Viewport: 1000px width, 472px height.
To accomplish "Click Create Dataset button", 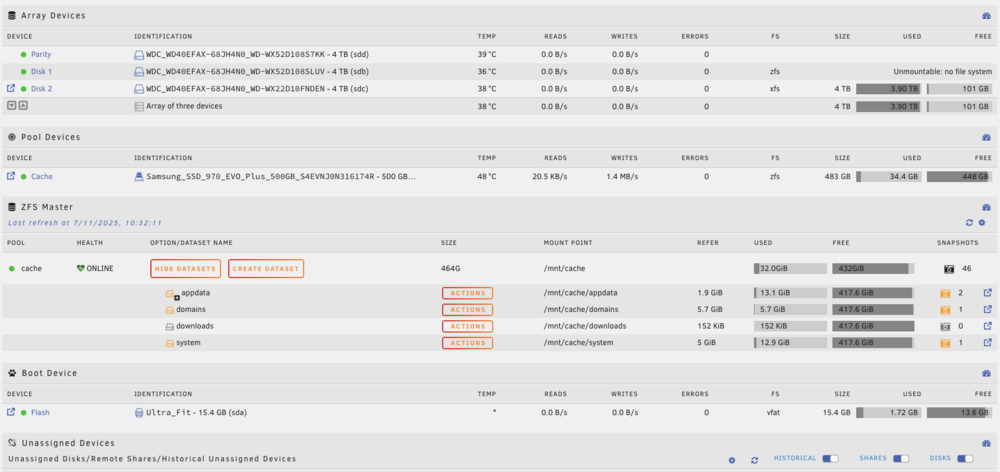I will tap(266, 269).
